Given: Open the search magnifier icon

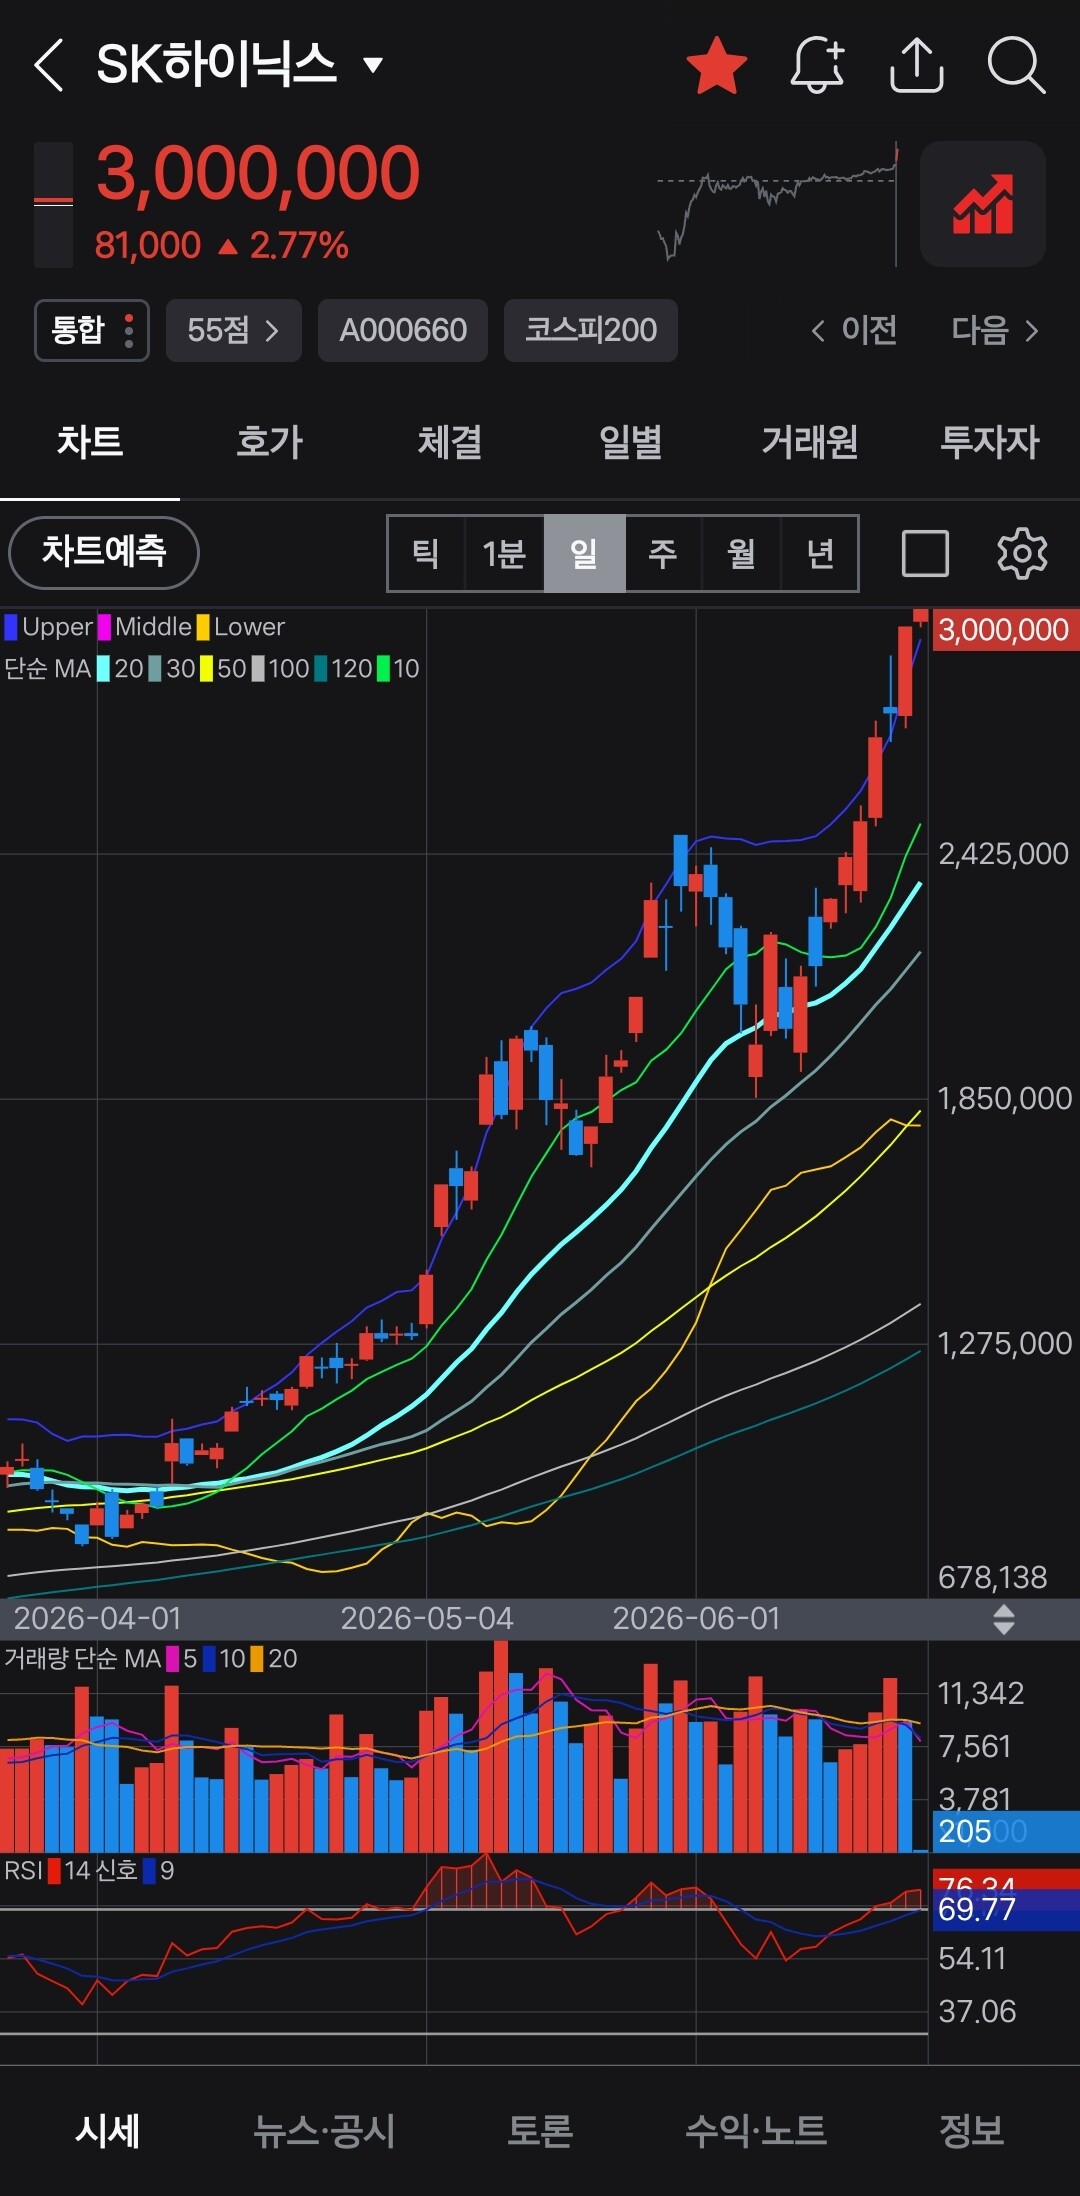Looking at the screenshot, I should (1016, 66).
